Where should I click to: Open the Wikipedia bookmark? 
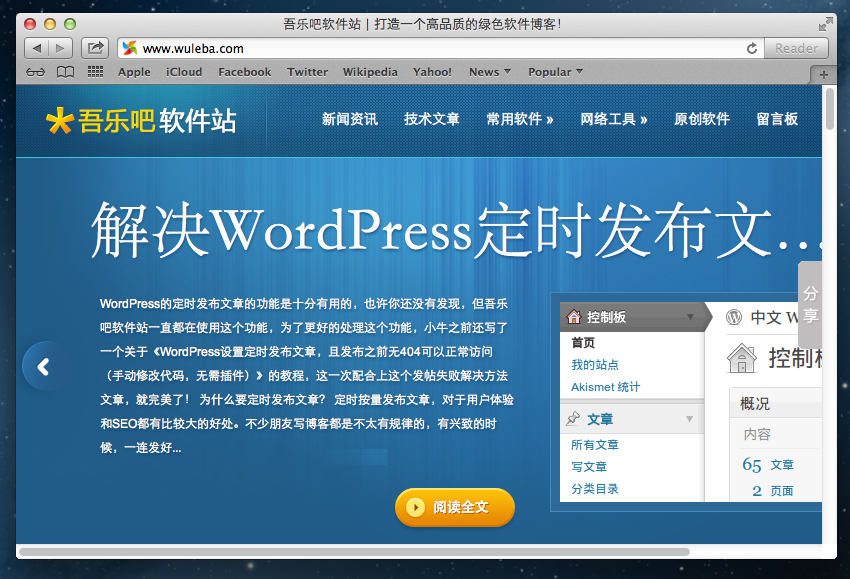coord(370,72)
